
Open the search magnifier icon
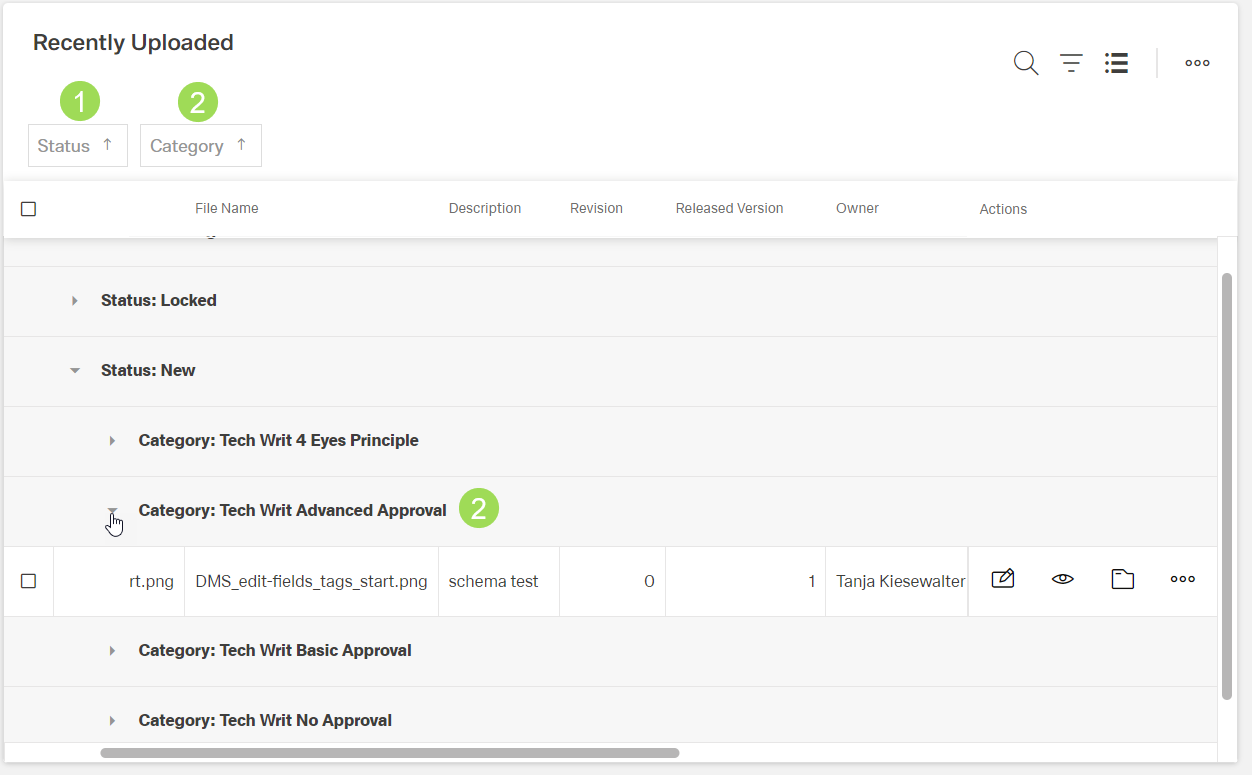(1025, 63)
